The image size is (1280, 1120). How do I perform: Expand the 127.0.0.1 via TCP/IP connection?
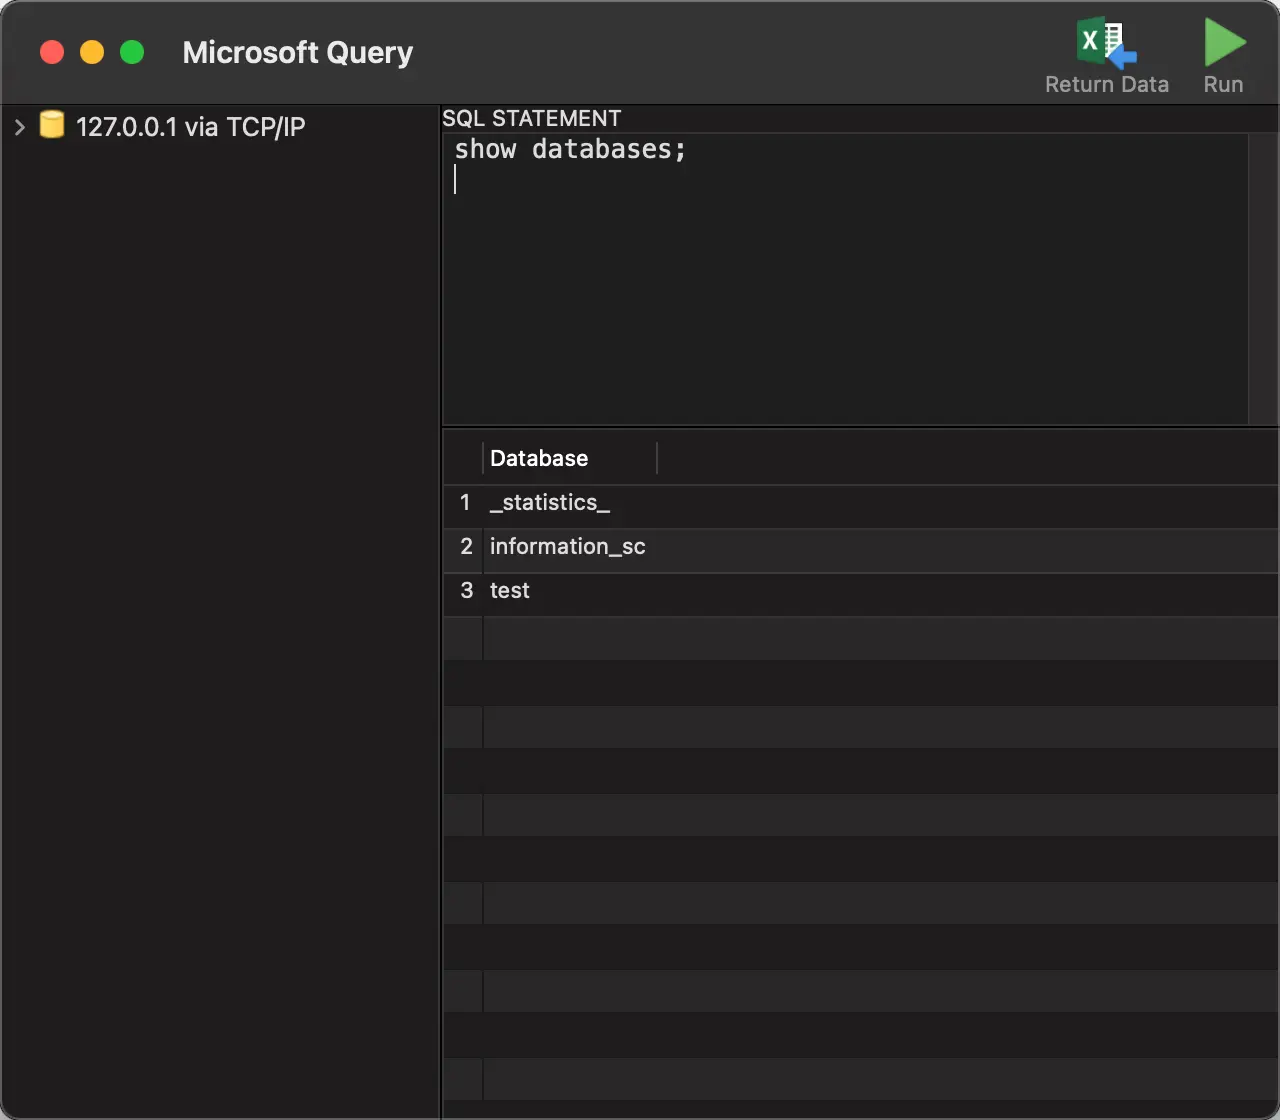click(x=19, y=127)
